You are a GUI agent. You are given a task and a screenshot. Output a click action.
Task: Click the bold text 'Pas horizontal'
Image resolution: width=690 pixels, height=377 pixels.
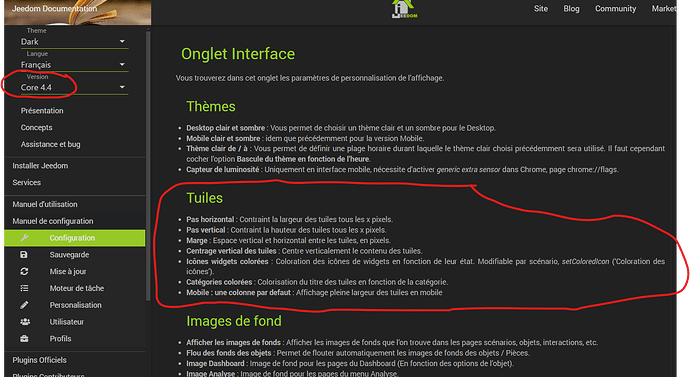pyautogui.click(x=210, y=220)
